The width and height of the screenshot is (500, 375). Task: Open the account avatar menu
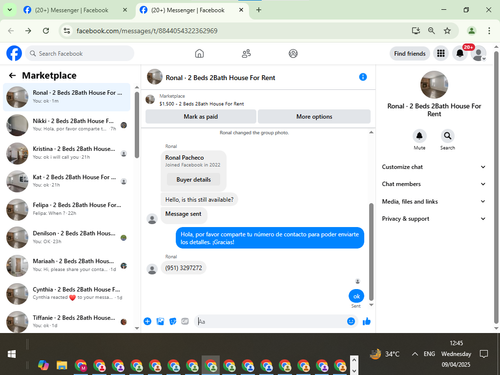pyautogui.click(x=479, y=53)
